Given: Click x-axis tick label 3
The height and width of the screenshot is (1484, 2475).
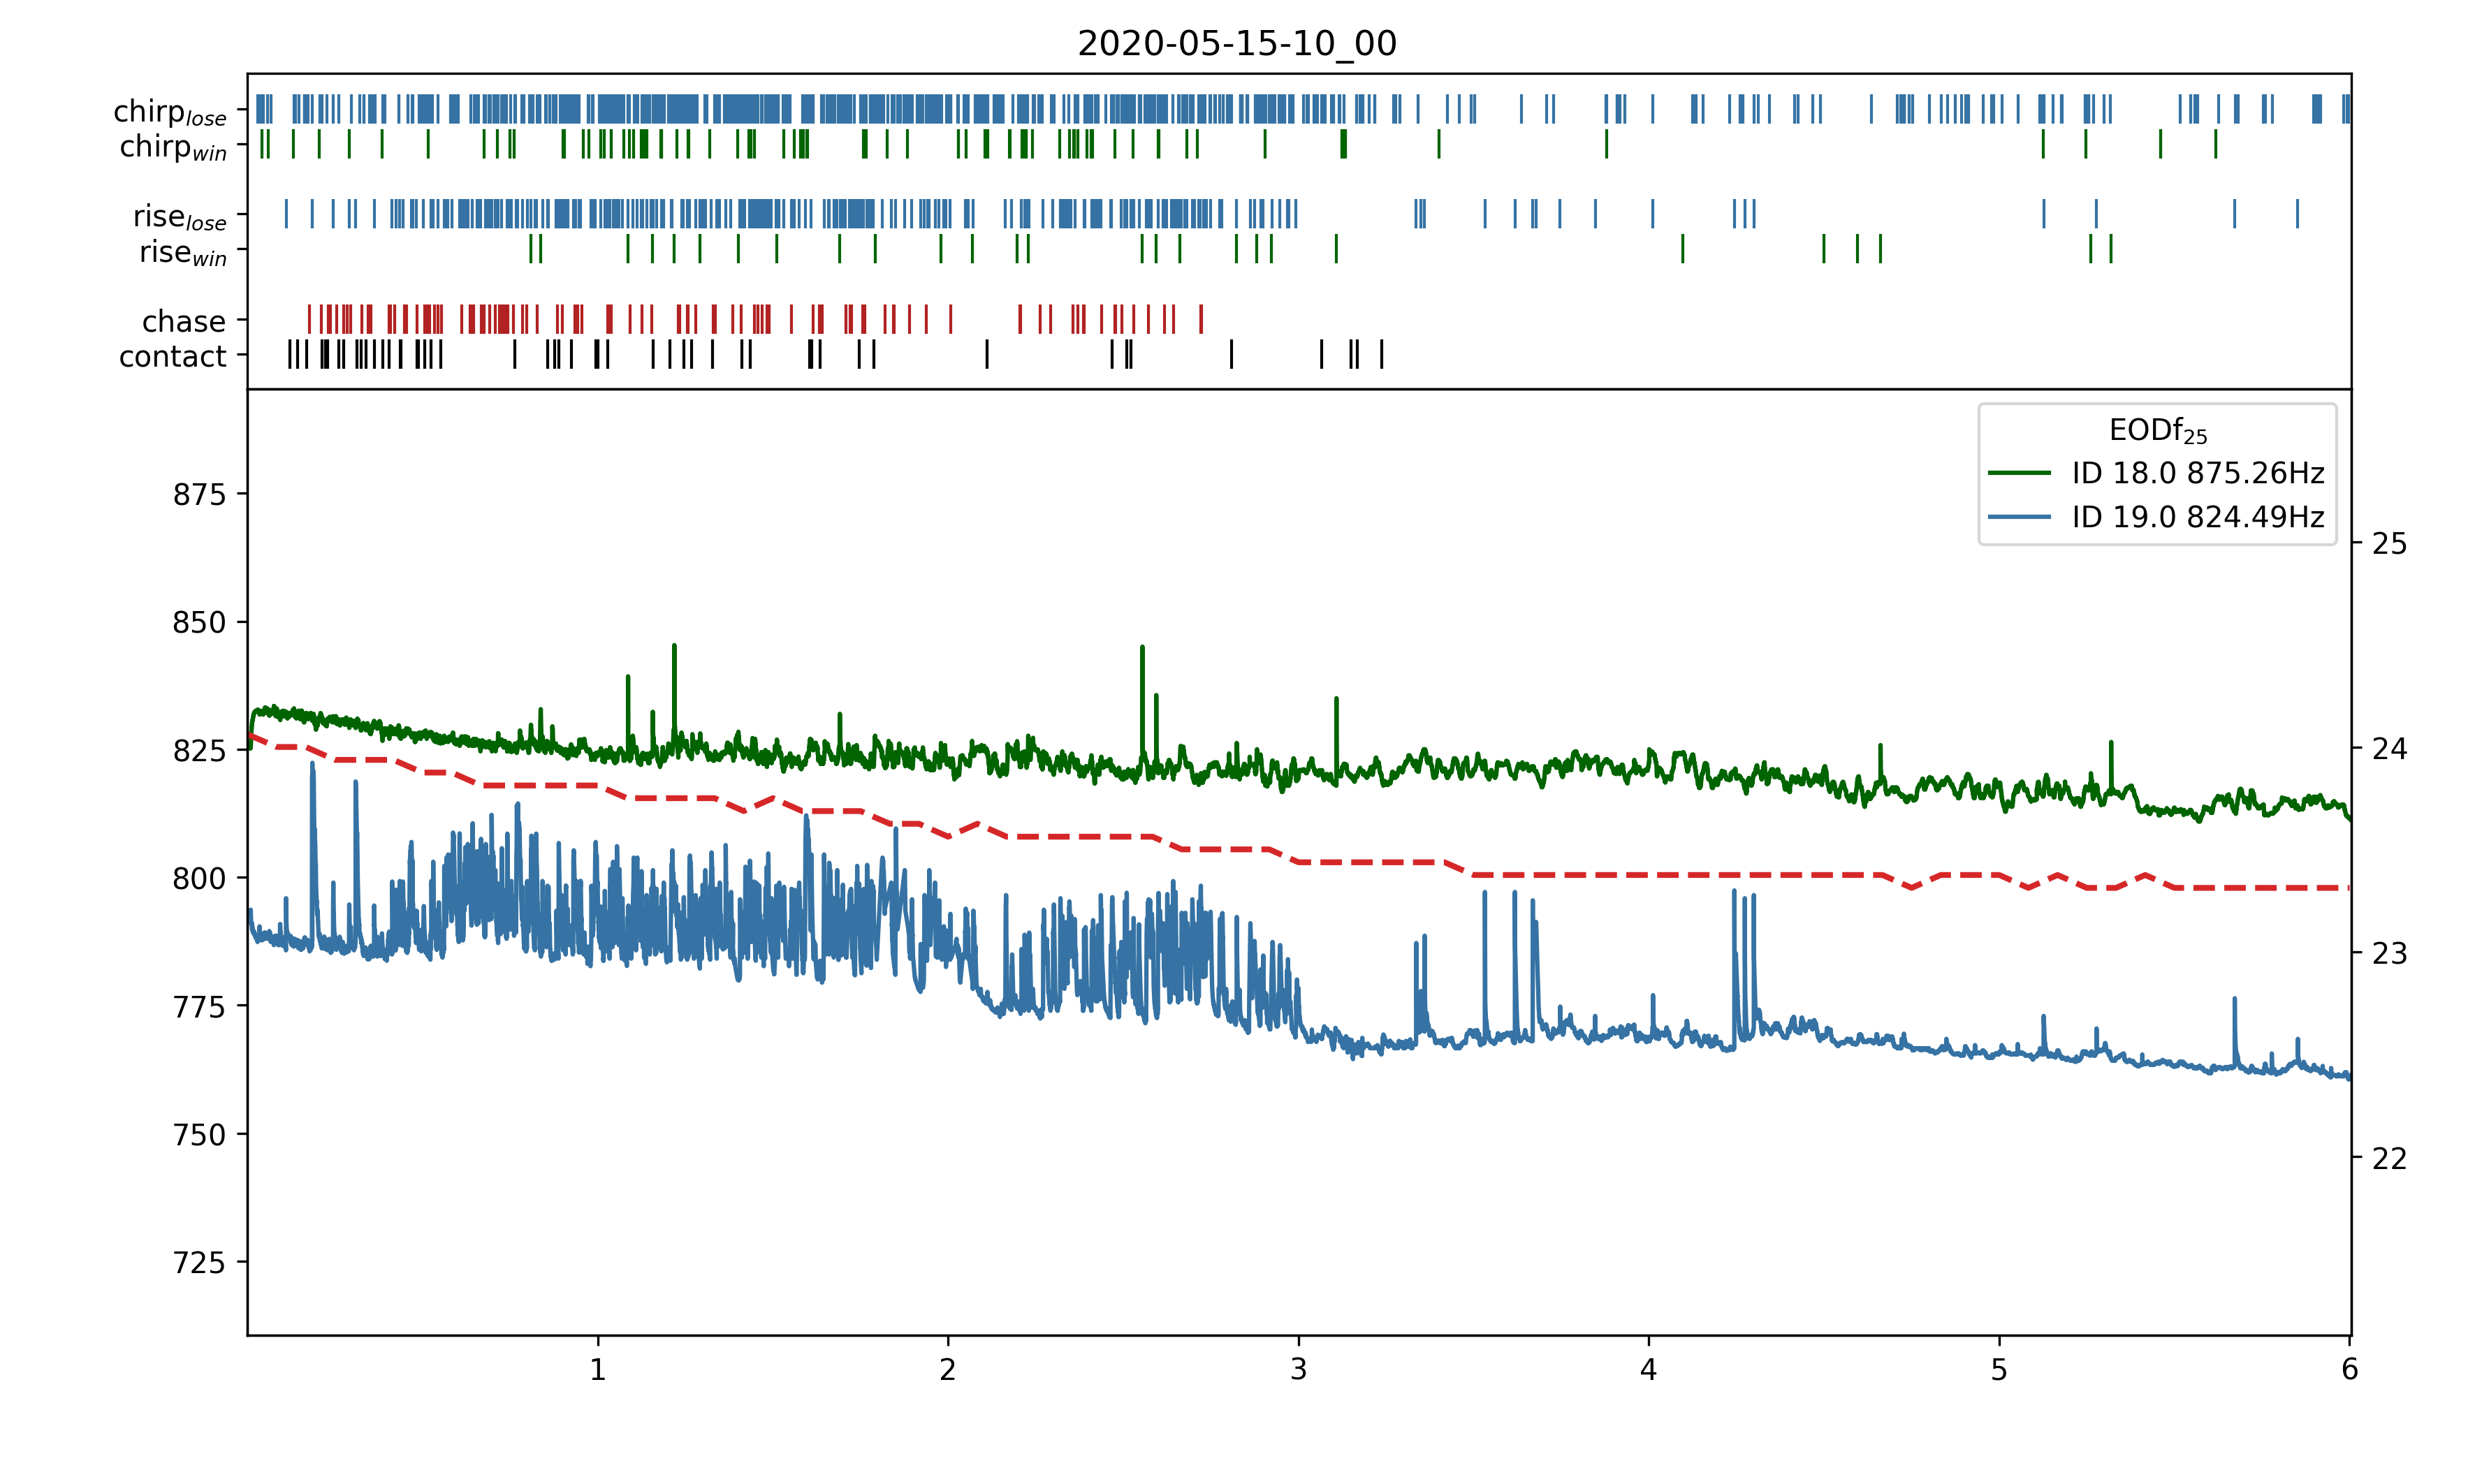Looking at the screenshot, I should 1298,1369.
